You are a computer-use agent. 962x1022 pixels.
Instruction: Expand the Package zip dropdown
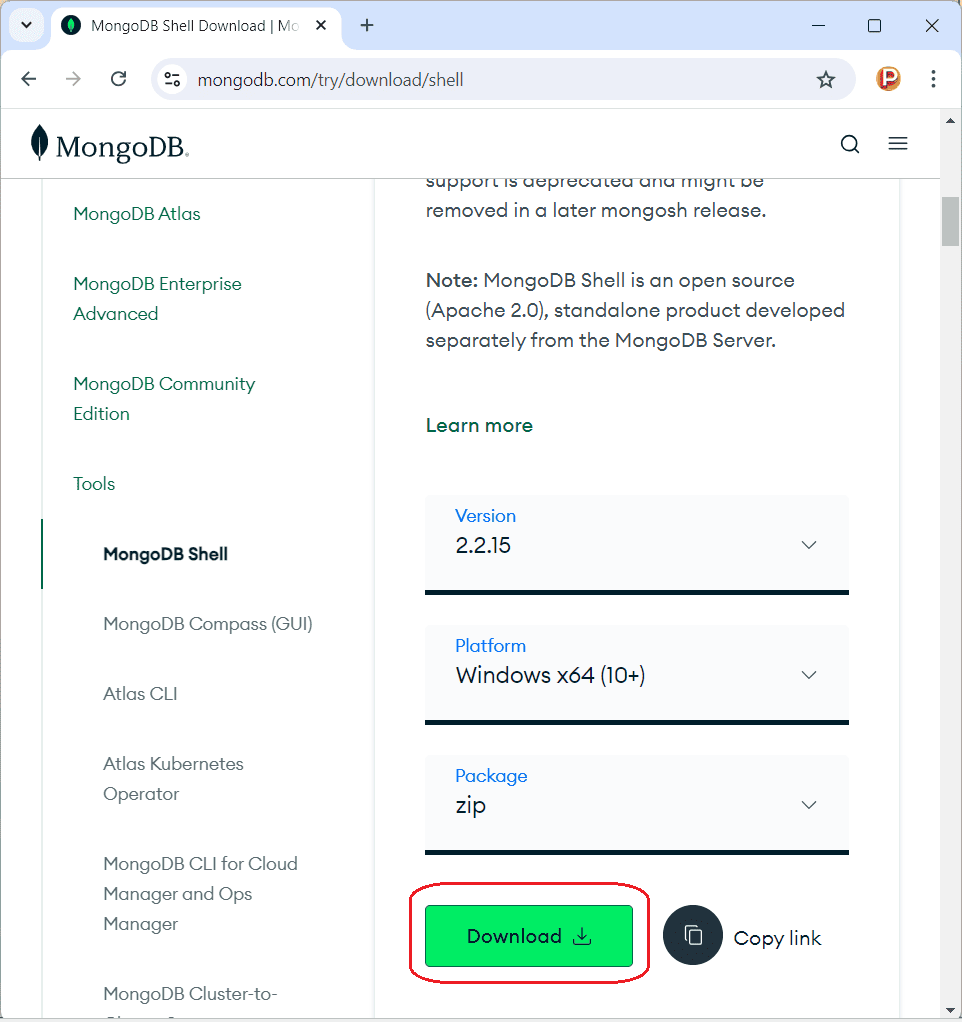[637, 804]
